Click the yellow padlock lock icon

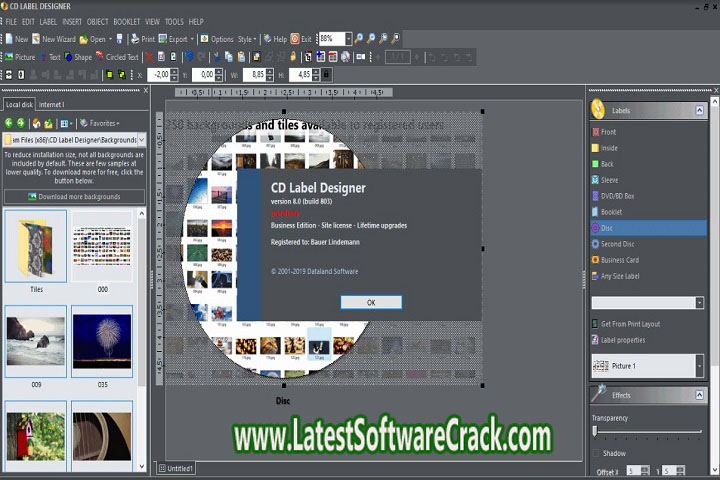293,57
